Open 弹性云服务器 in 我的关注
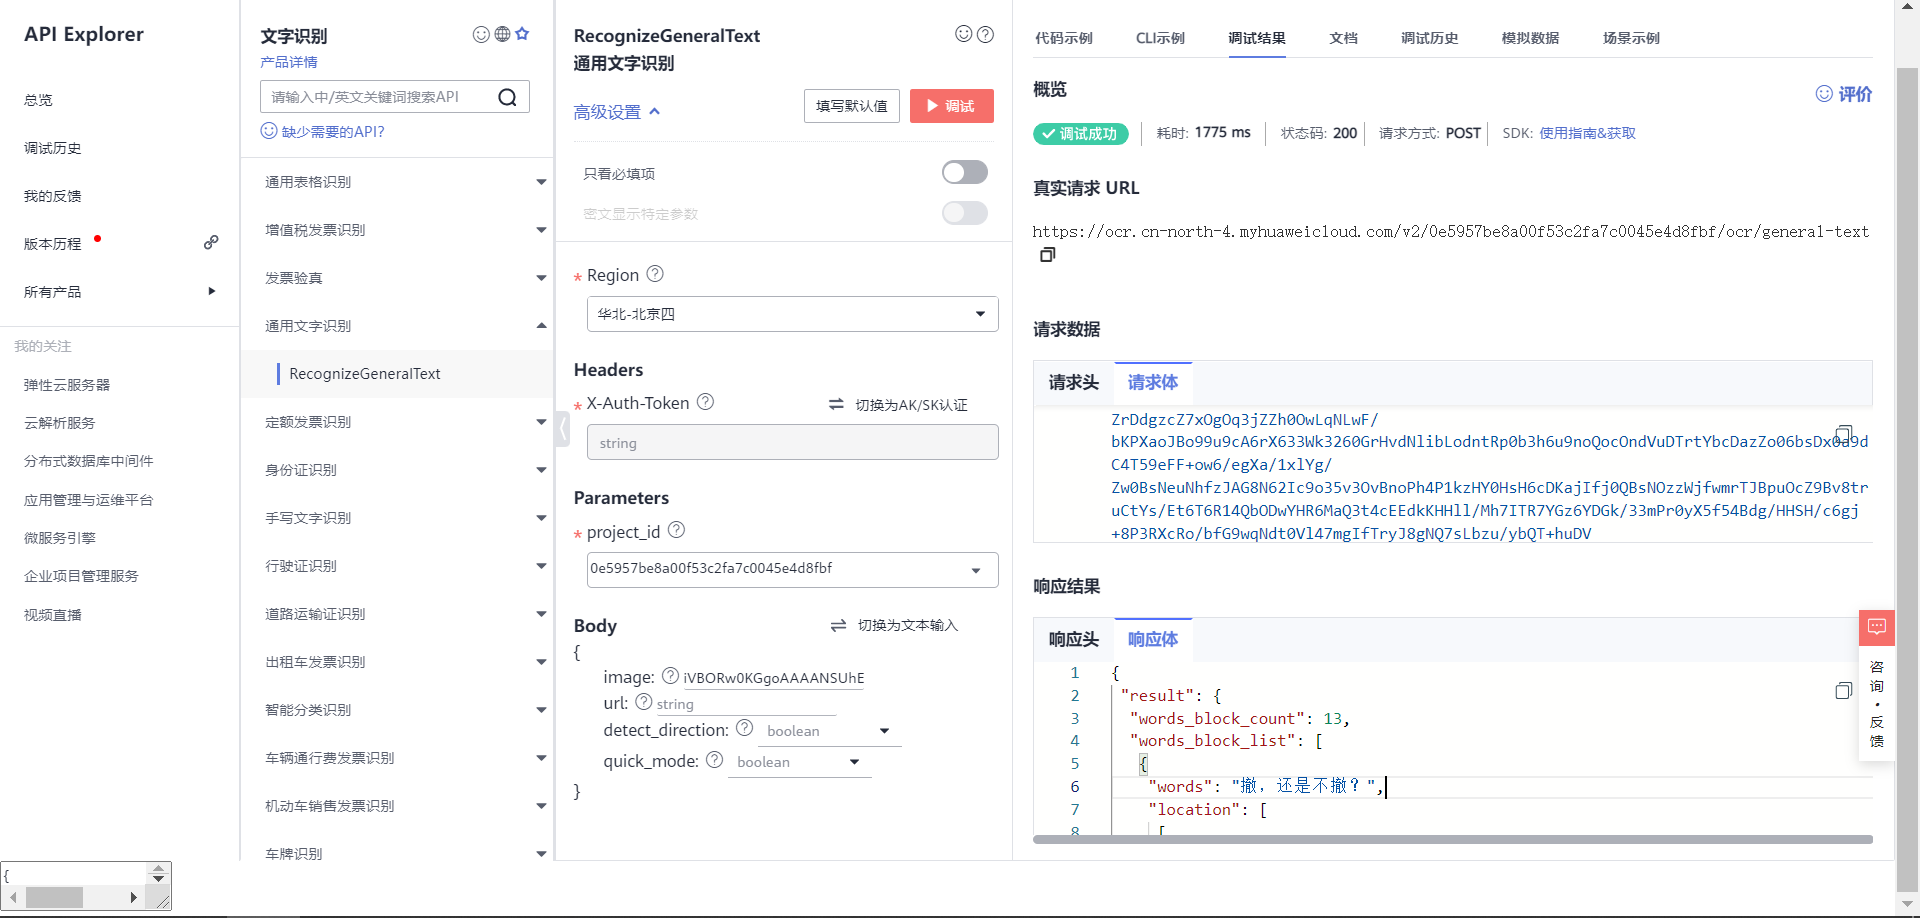Image resolution: width=1920 pixels, height=918 pixels. (x=67, y=385)
